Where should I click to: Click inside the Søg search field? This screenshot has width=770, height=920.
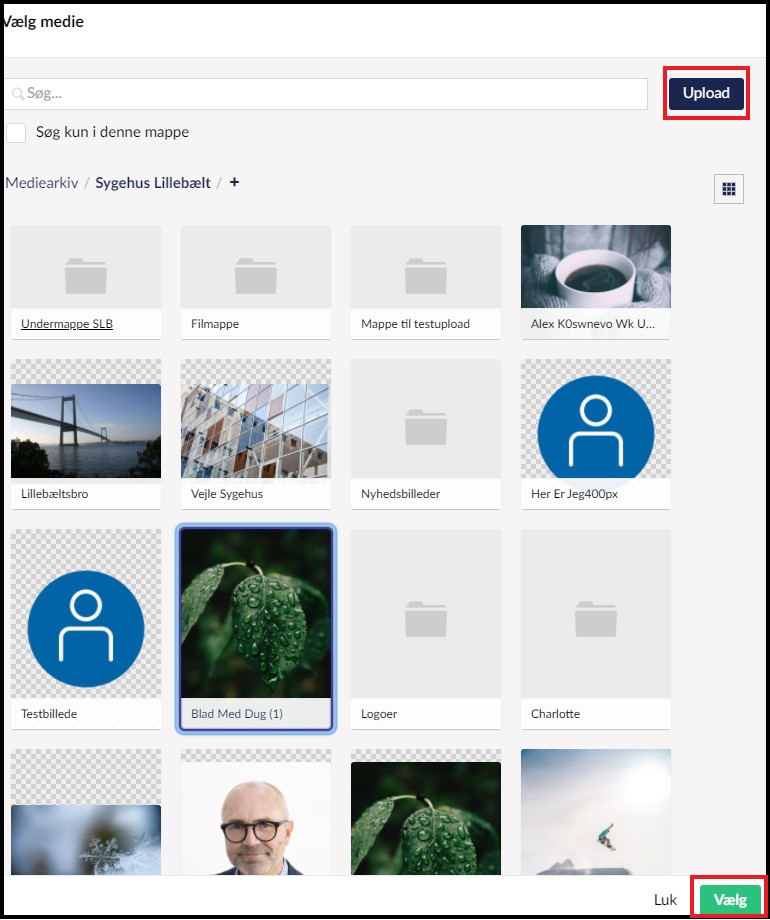326,93
